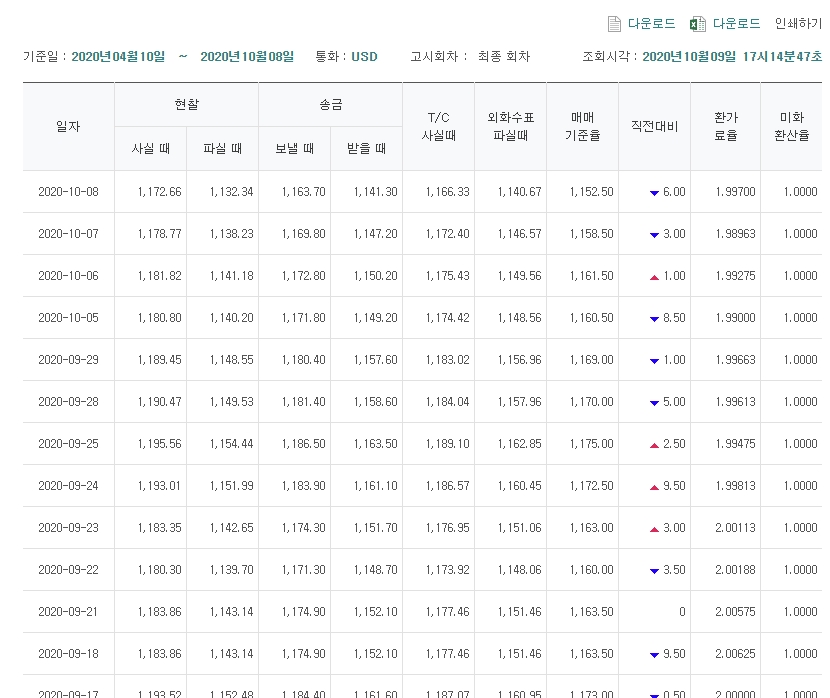Click the red up arrow in the 2020-09-23 row
This screenshot has width=830, height=698.
pos(654,529)
